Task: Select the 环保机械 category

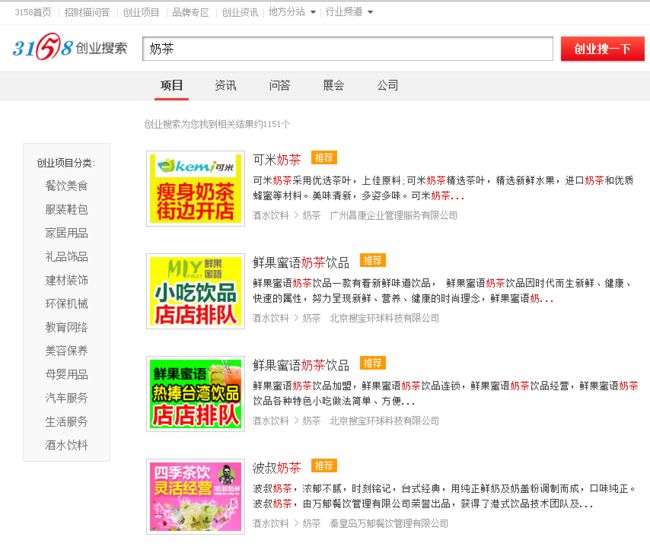Action: (66, 304)
